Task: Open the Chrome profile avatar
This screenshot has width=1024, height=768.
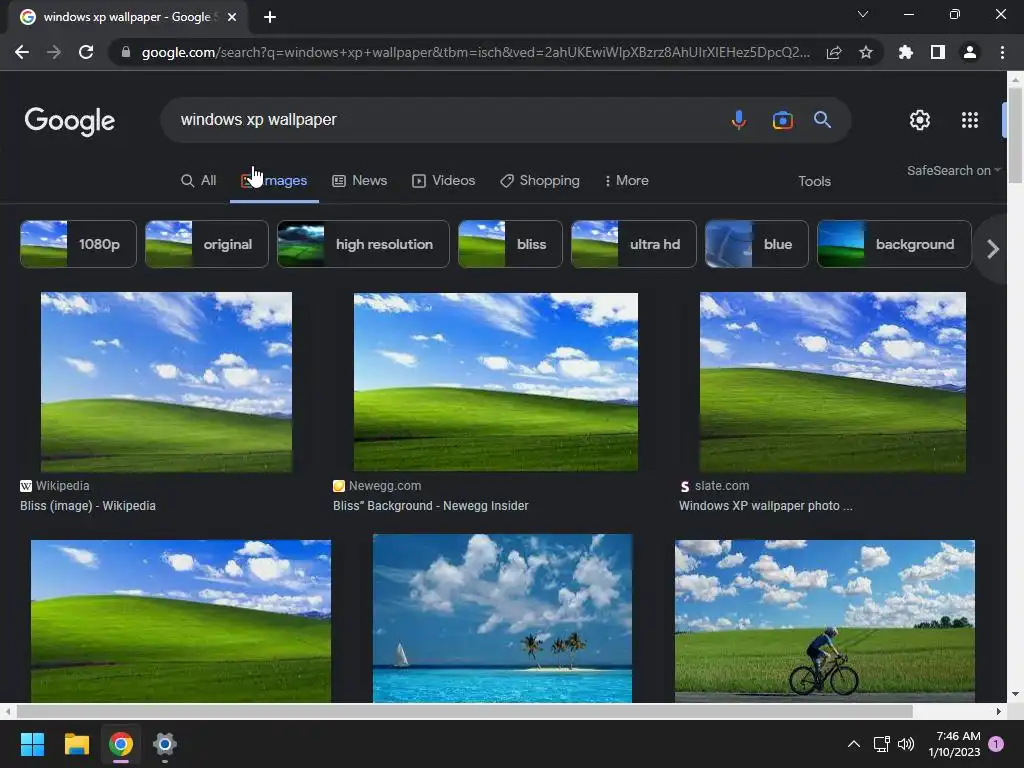Action: pos(970,52)
